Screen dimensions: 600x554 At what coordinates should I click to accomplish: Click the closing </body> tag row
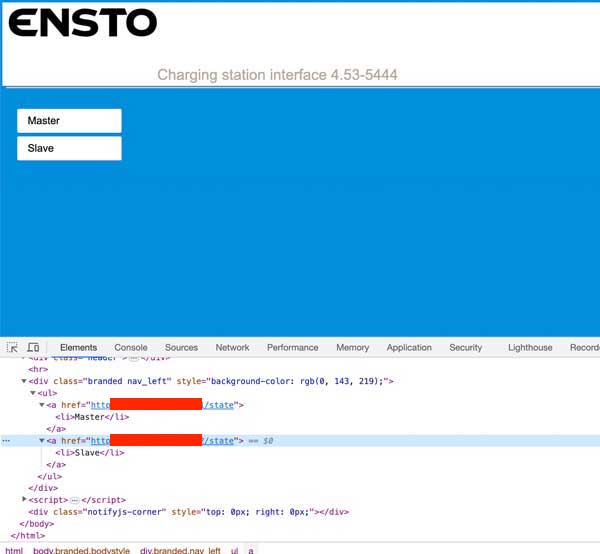[37, 524]
